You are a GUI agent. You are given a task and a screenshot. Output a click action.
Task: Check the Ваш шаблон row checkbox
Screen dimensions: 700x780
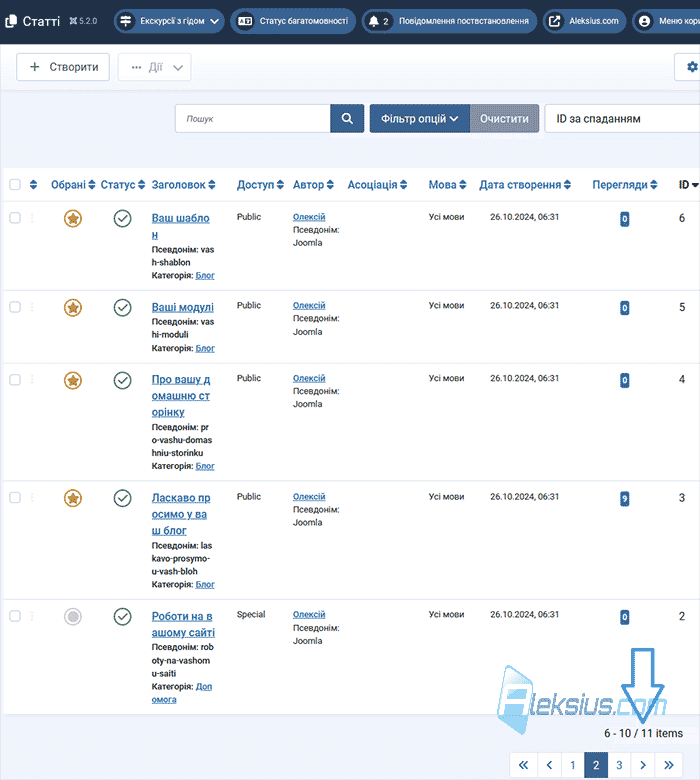pos(15,218)
